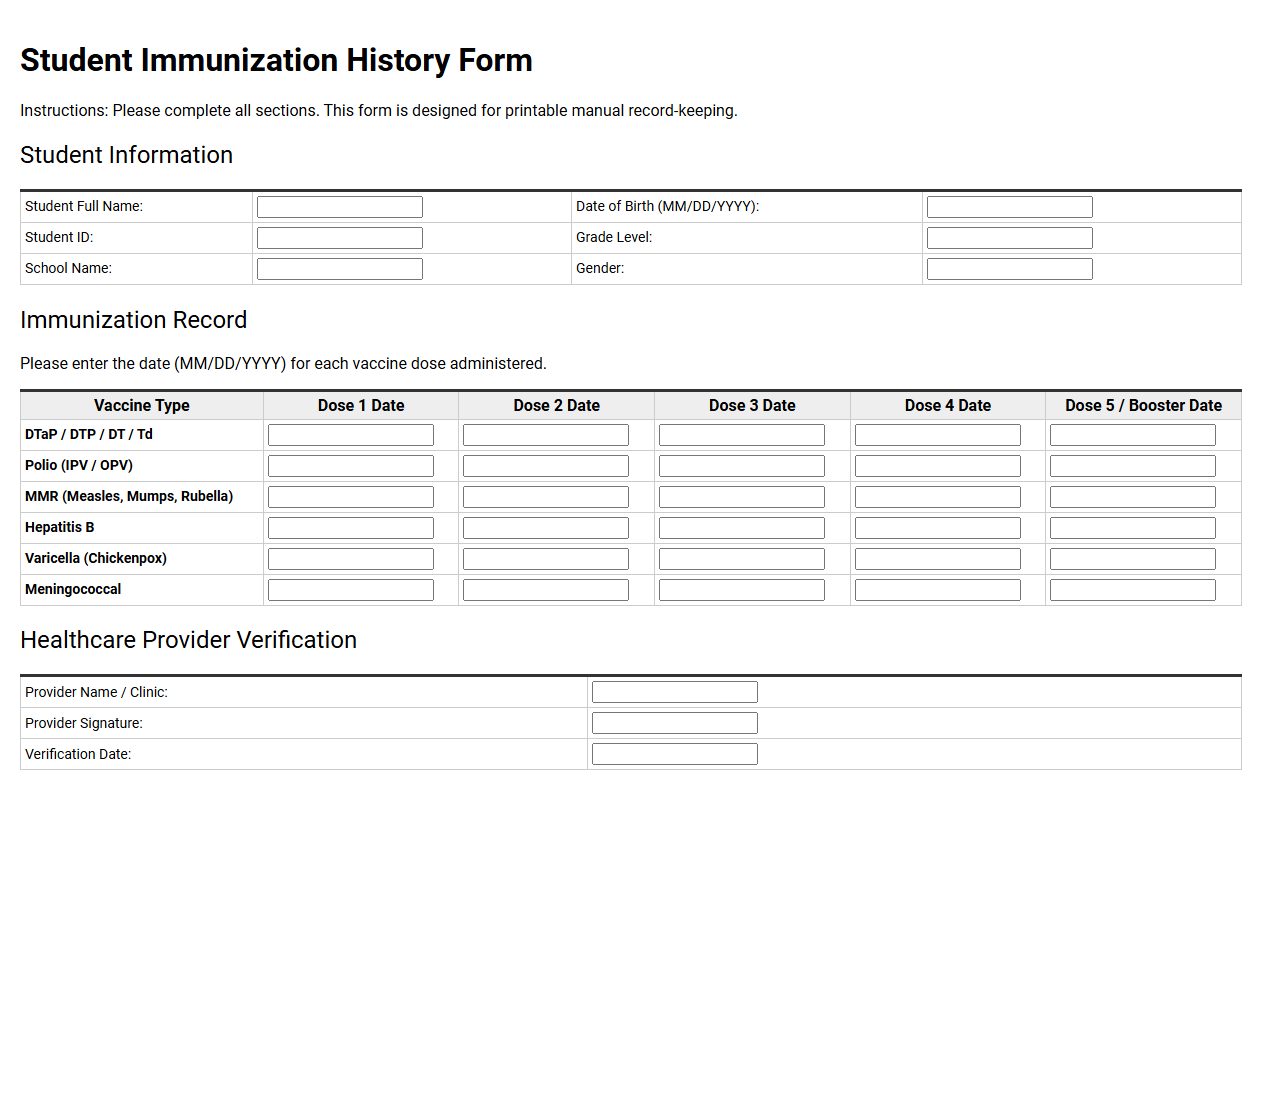Viewport: 1262px width, 1120px height.
Task: Select Polio Dose 1 Date field
Action: [x=351, y=466]
